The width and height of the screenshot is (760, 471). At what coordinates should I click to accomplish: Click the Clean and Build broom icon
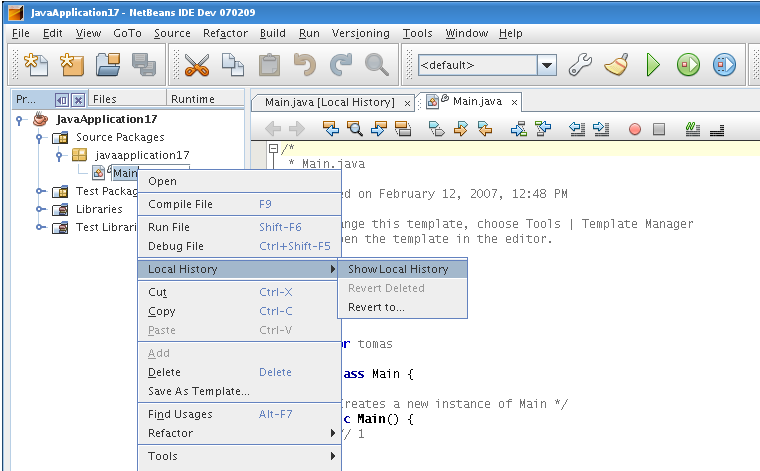click(x=617, y=64)
